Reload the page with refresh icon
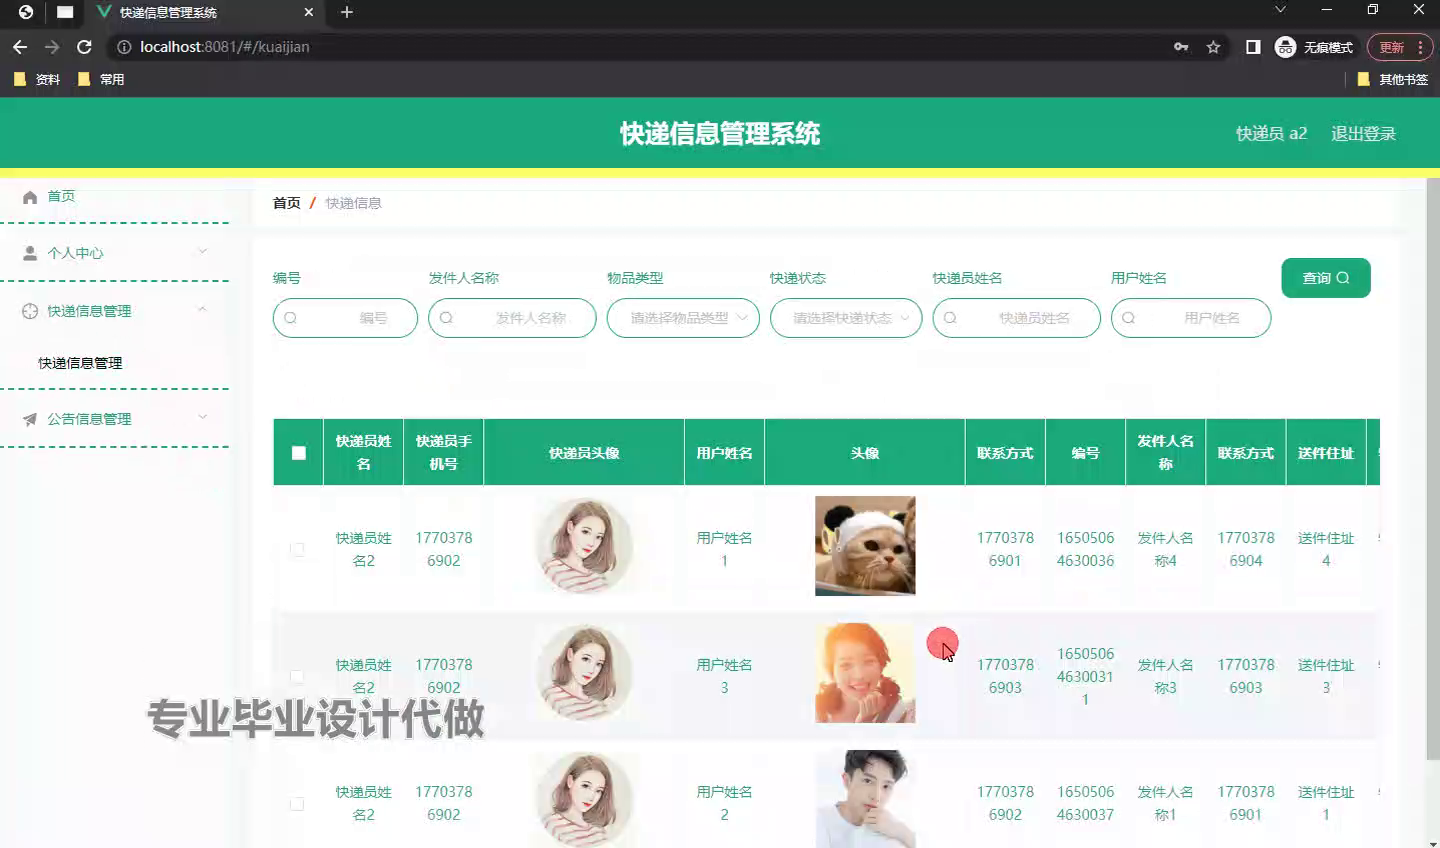The height and width of the screenshot is (848, 1440). pyautogui.click(x=84, y=47)
